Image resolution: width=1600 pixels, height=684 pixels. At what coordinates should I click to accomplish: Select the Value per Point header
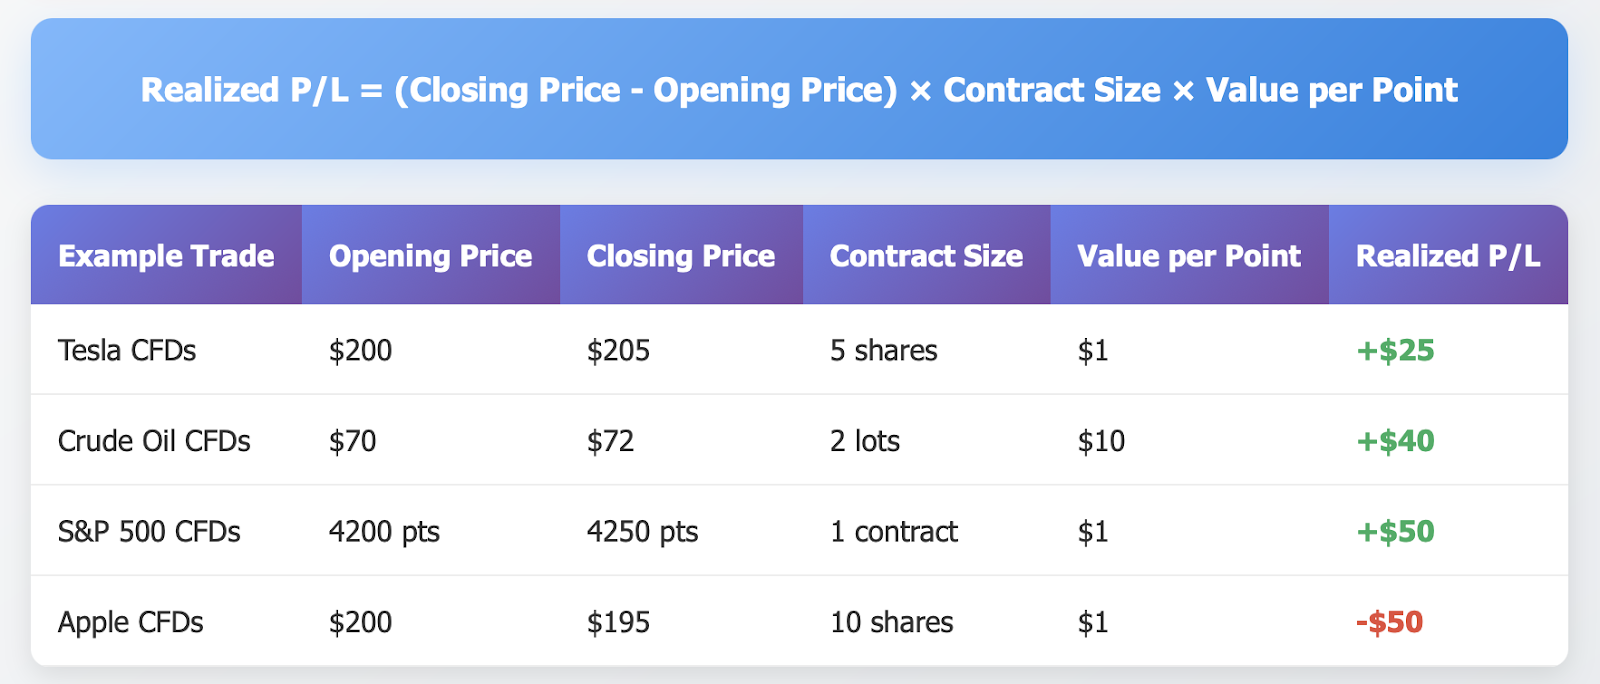tap(1189, 256)
